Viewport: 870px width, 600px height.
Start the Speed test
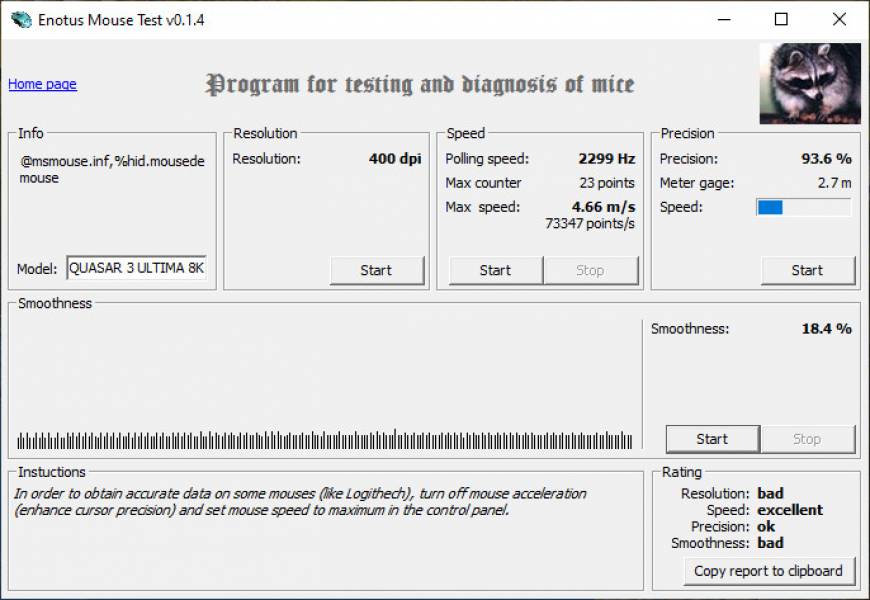495,270
